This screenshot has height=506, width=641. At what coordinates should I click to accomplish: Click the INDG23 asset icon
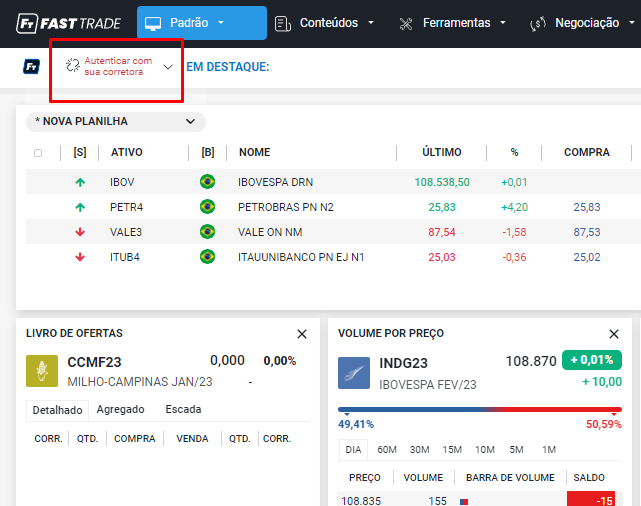tap(354, 373)
